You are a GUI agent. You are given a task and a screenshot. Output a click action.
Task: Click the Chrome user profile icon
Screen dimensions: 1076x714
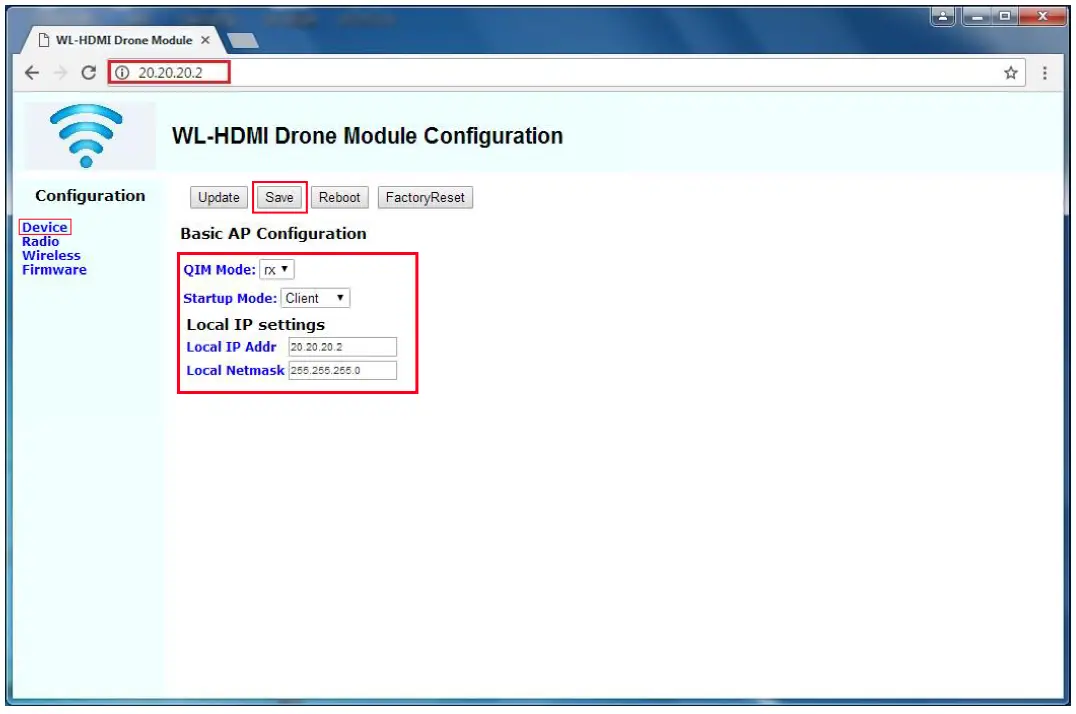943,16
